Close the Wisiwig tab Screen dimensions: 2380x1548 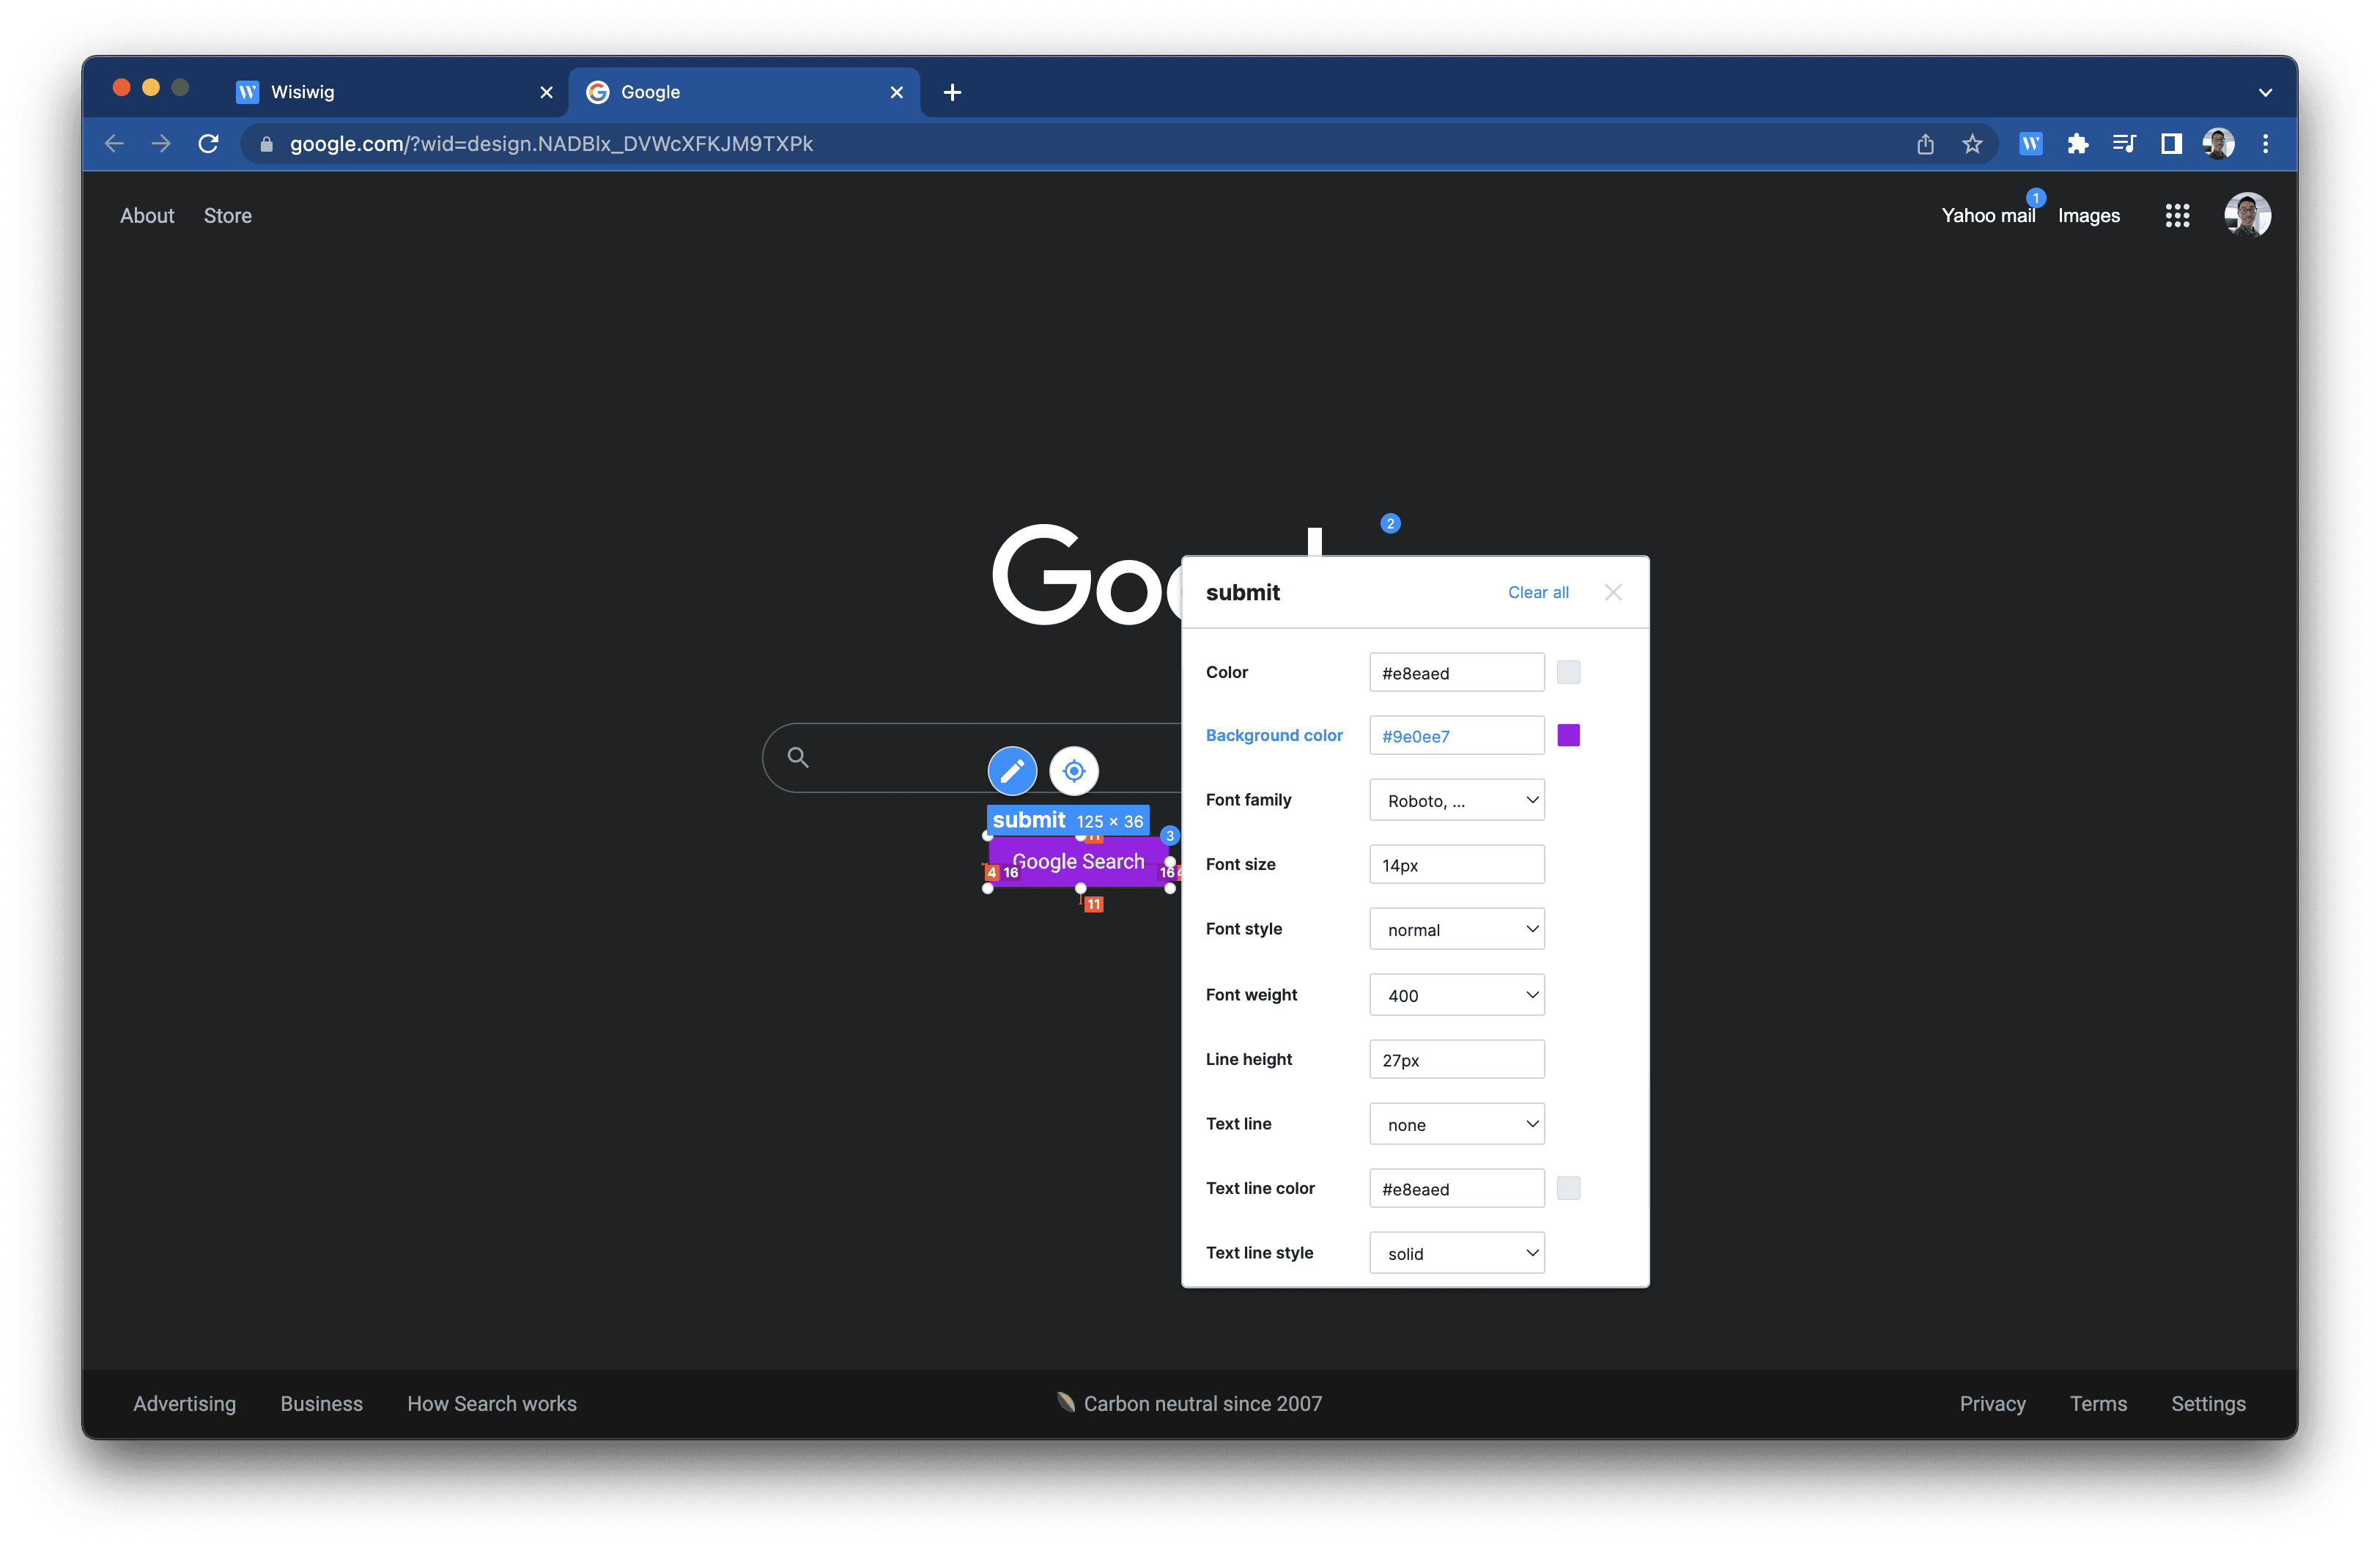[546, 92]
